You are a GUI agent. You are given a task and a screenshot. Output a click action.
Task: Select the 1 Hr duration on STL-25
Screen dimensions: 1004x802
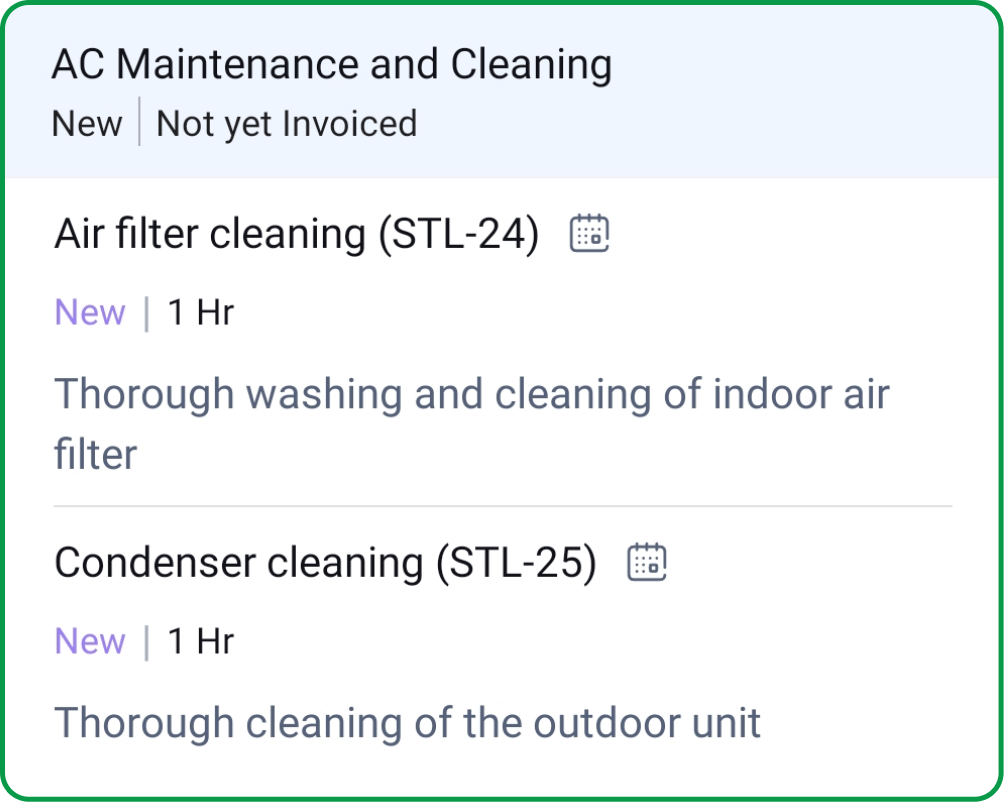[x=202, y=641]
